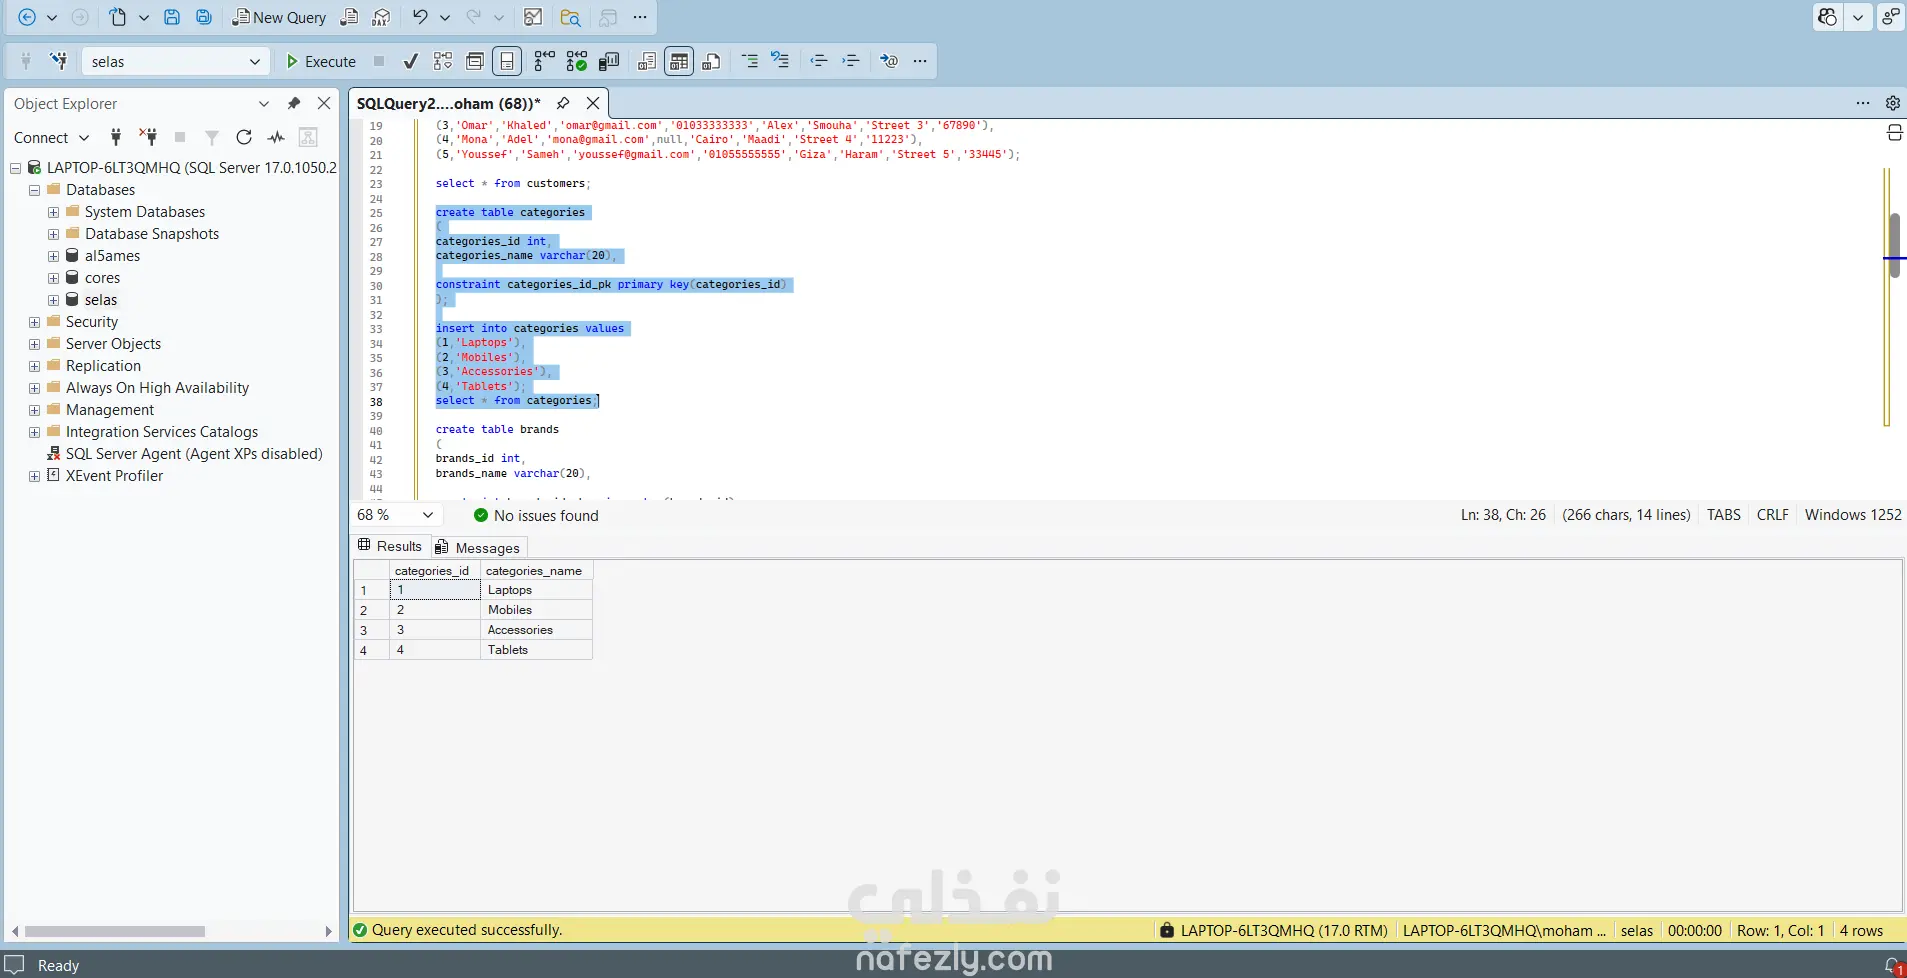
Task: Toggle Results to Grid mode
Action: click(x=679, y=62)
